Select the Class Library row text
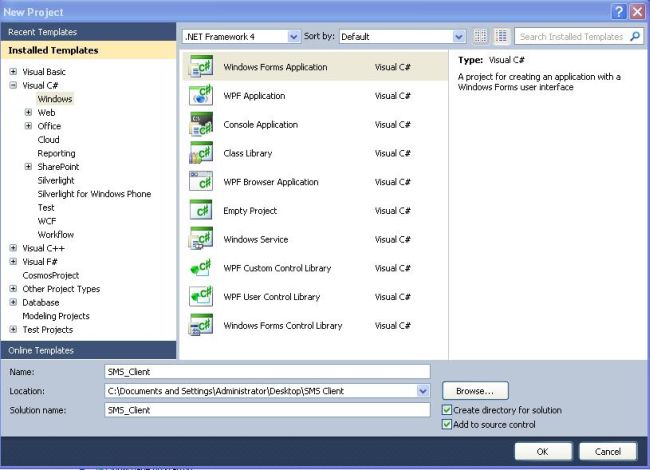 pos(247,153)
